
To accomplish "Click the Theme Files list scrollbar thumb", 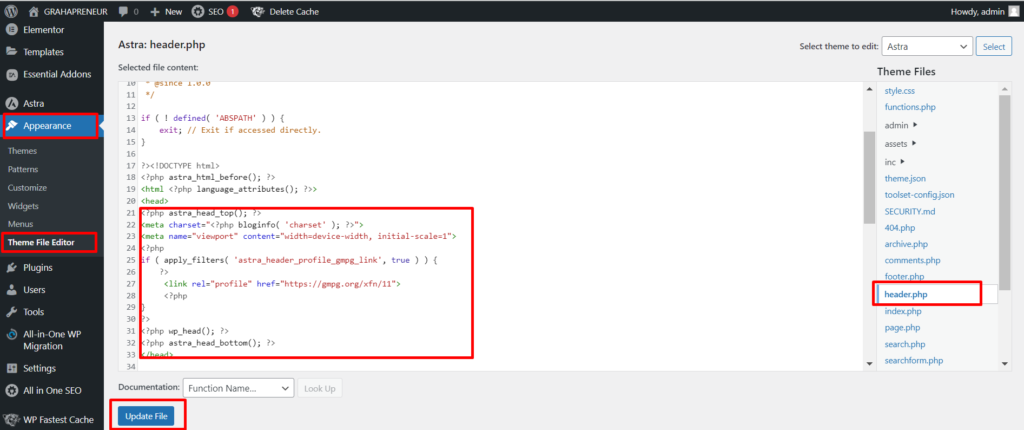I will pos(1005,193).
